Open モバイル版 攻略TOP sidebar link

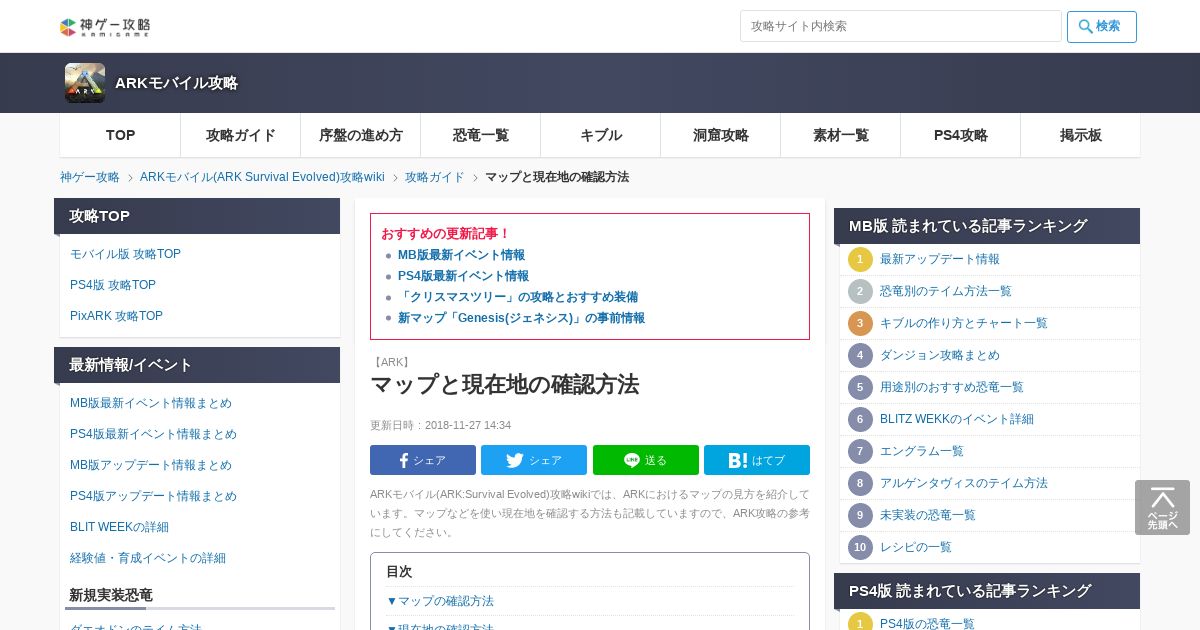coord(125,254)
